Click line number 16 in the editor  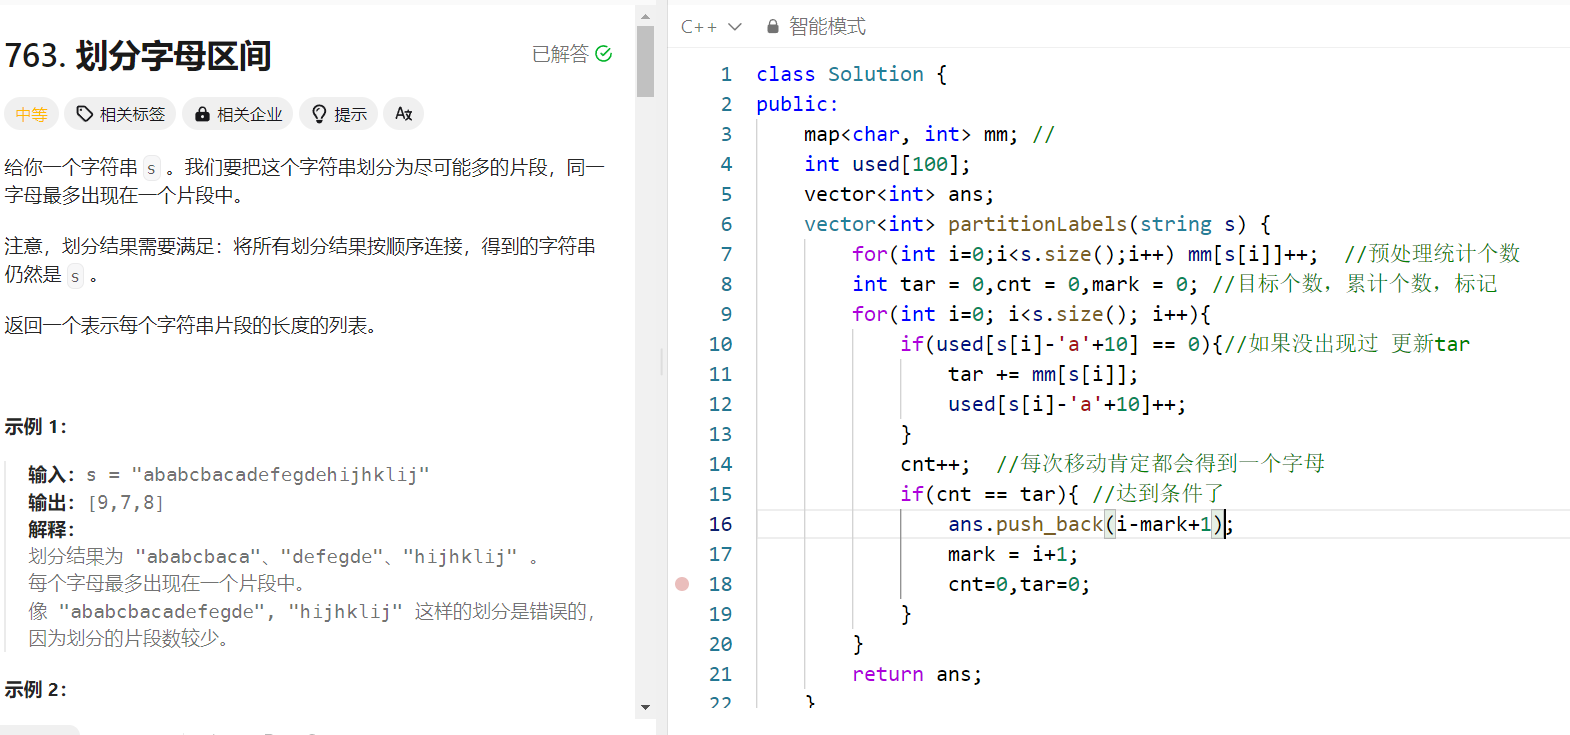(x=720, y=524)
